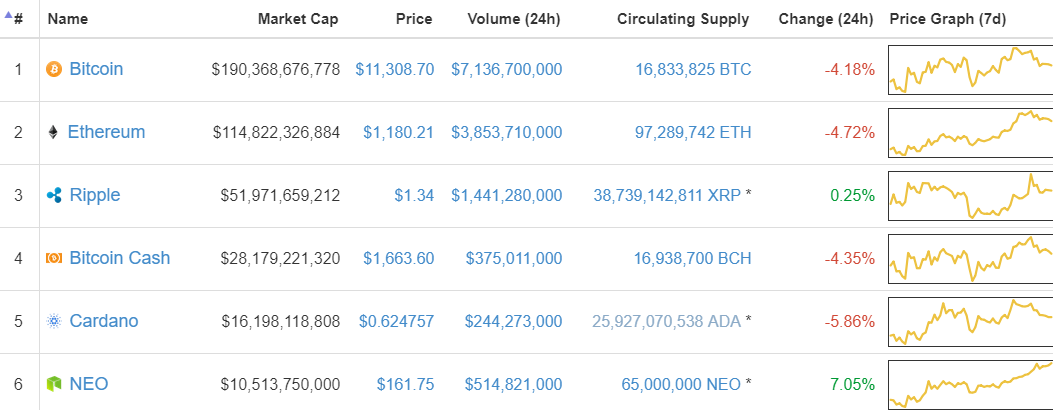Click the Ethereum diamond logo icon
The height and width of the screenshot is (410, 1053).
tap(53, 132)
